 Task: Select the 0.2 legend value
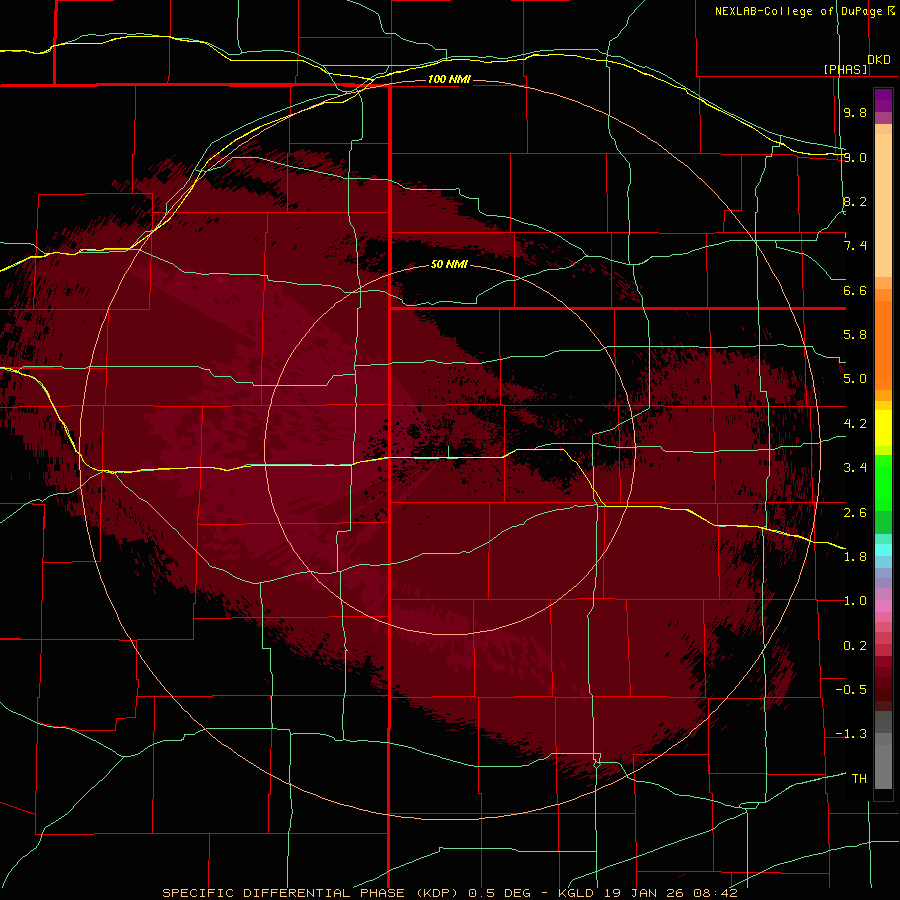point(855,646)
